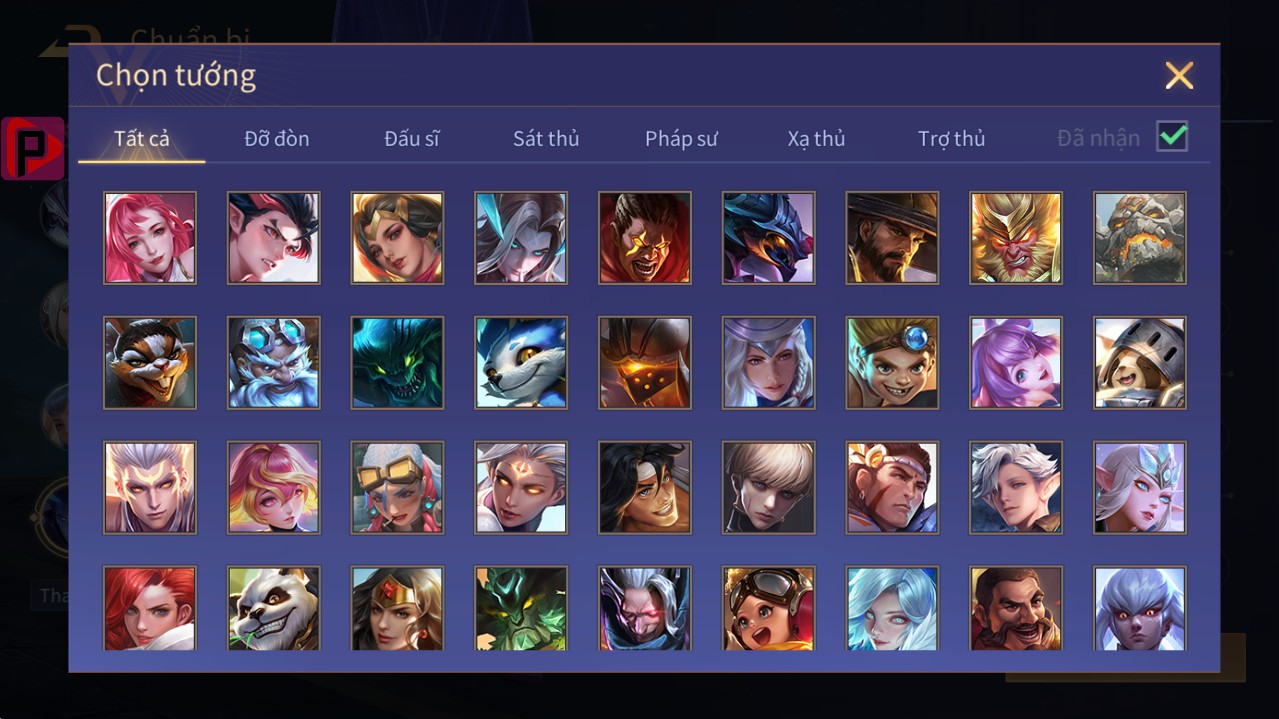Toggle the Đã nhận checkbox
Screen dimensions: 1279x719
click(1172, 137)
